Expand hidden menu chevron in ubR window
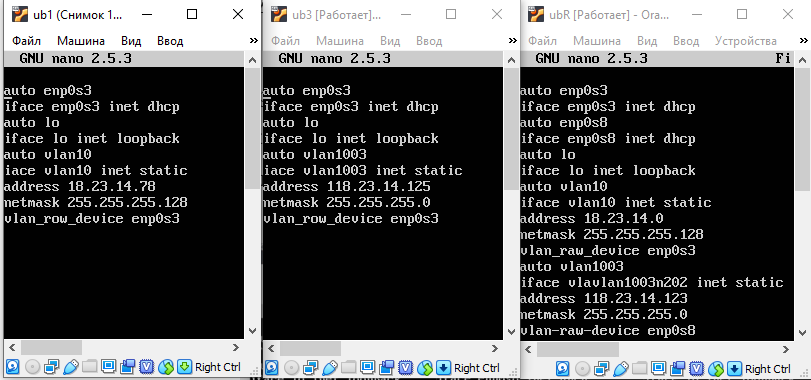811x380 pixels. [803, 40]
